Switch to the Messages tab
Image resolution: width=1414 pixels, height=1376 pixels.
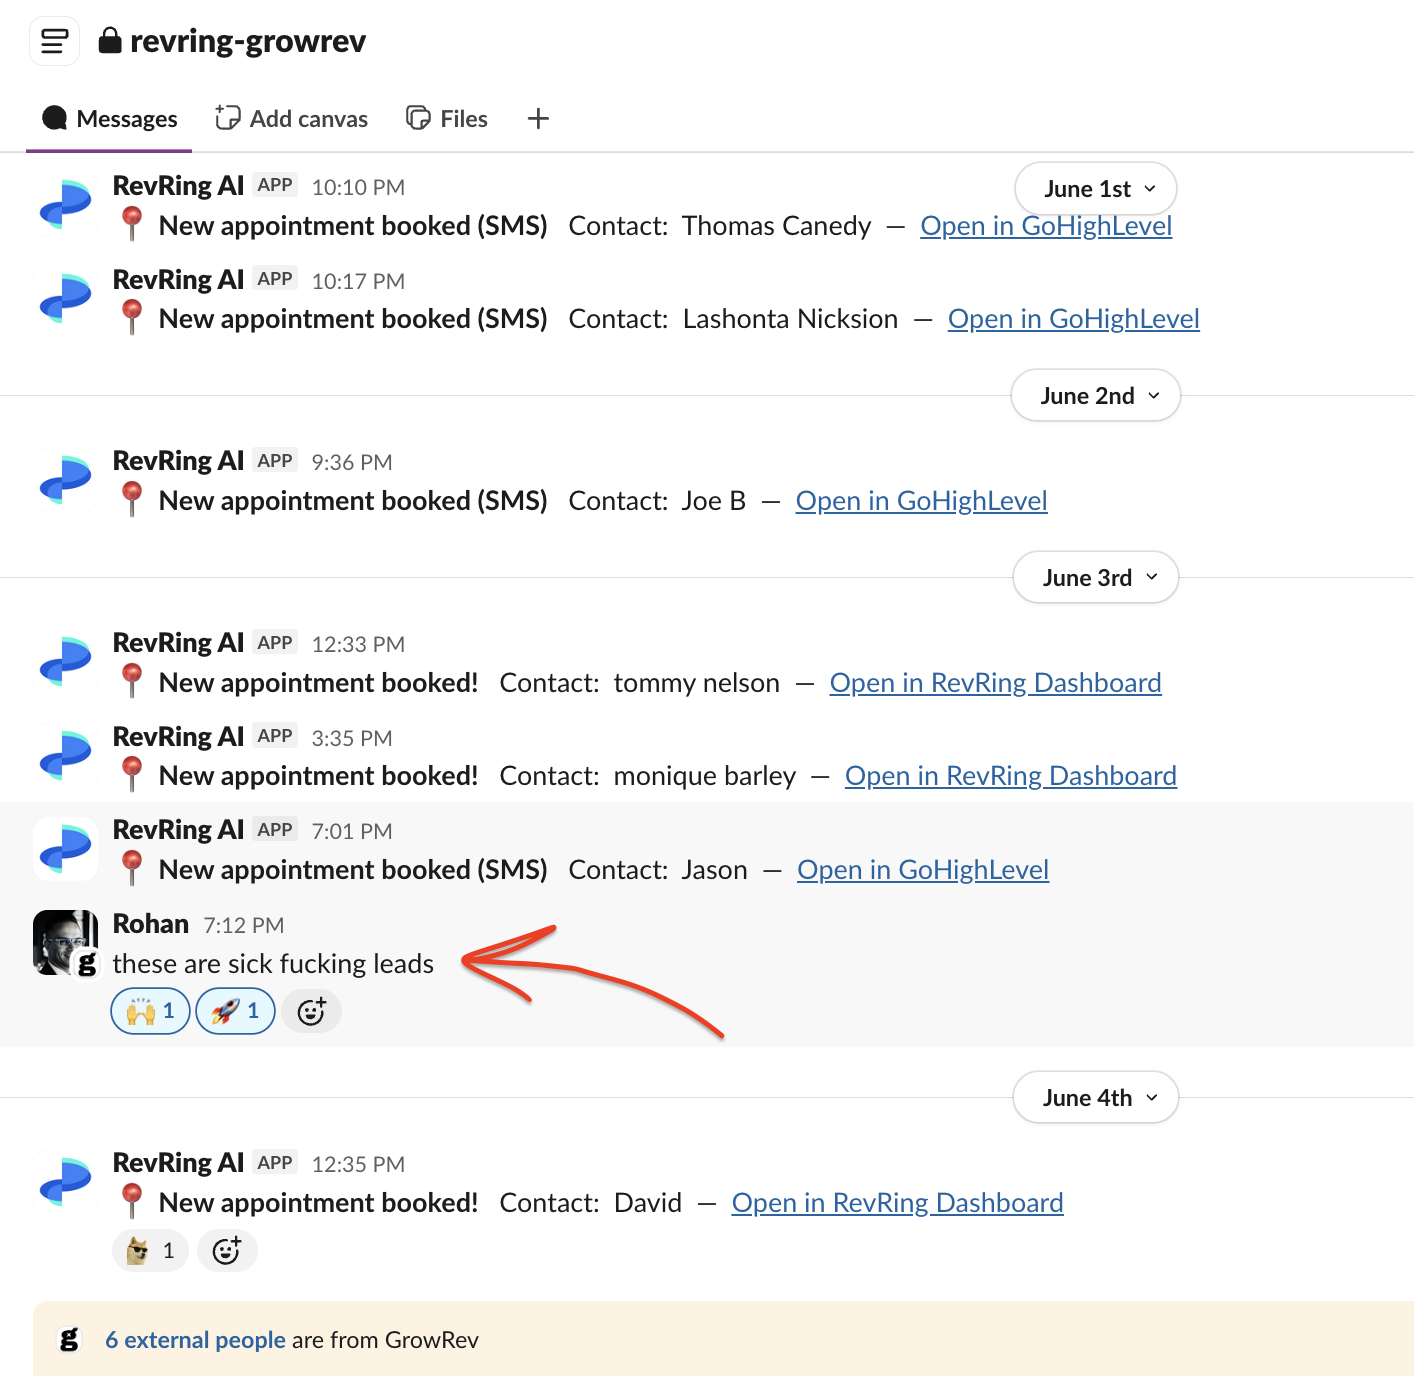click(x=108, y=118)
